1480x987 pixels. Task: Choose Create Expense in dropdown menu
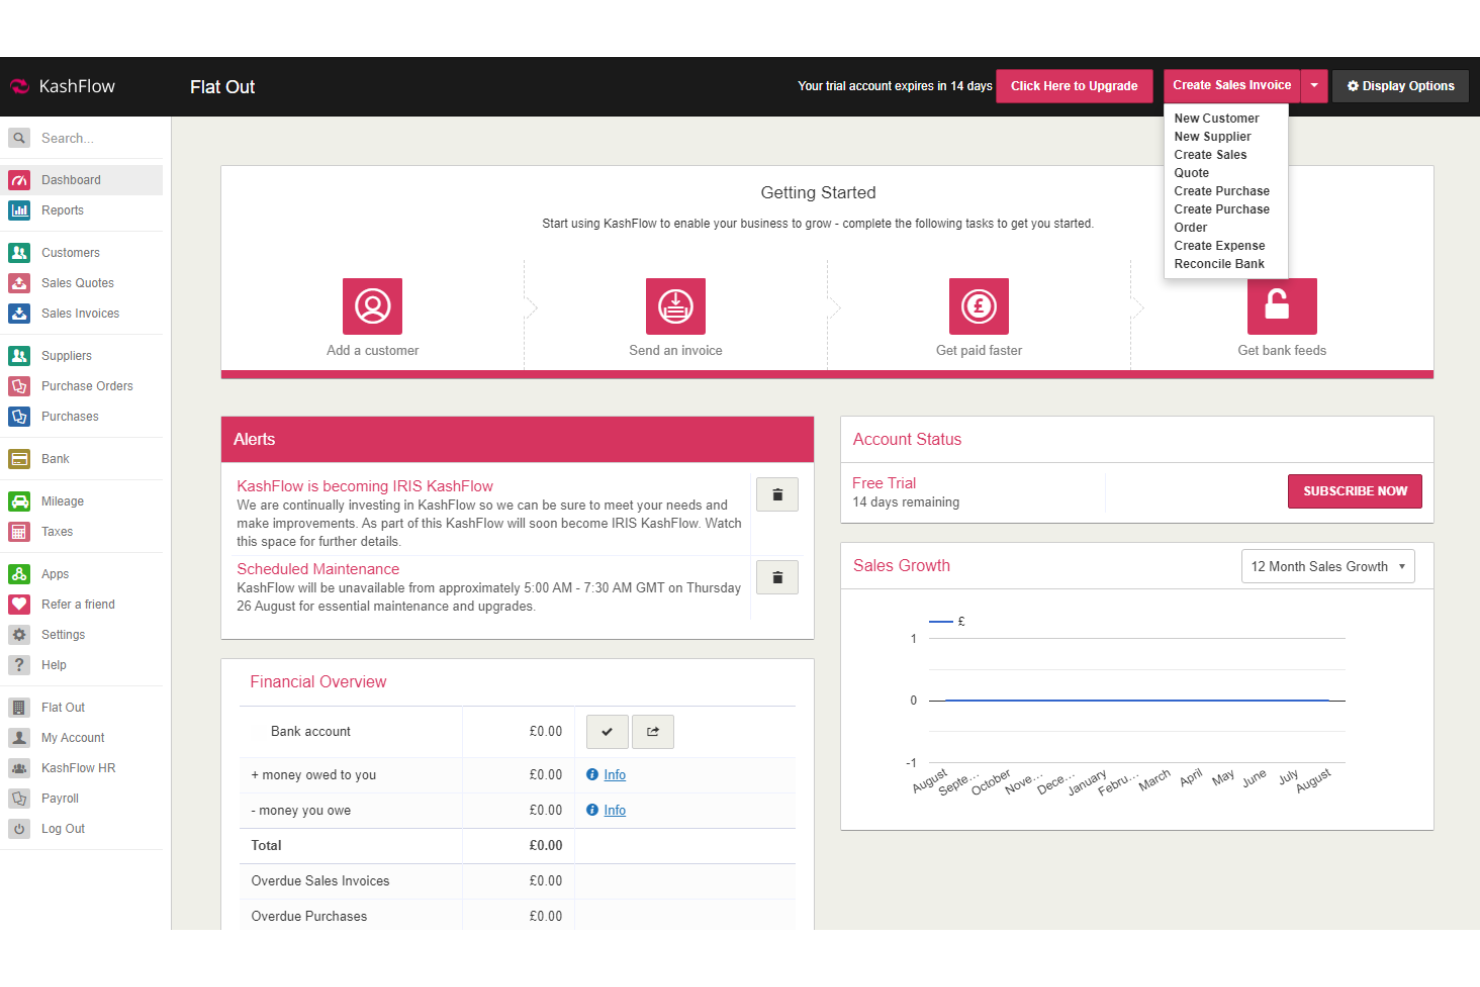pyautogui.click(x=1219, y=245)
